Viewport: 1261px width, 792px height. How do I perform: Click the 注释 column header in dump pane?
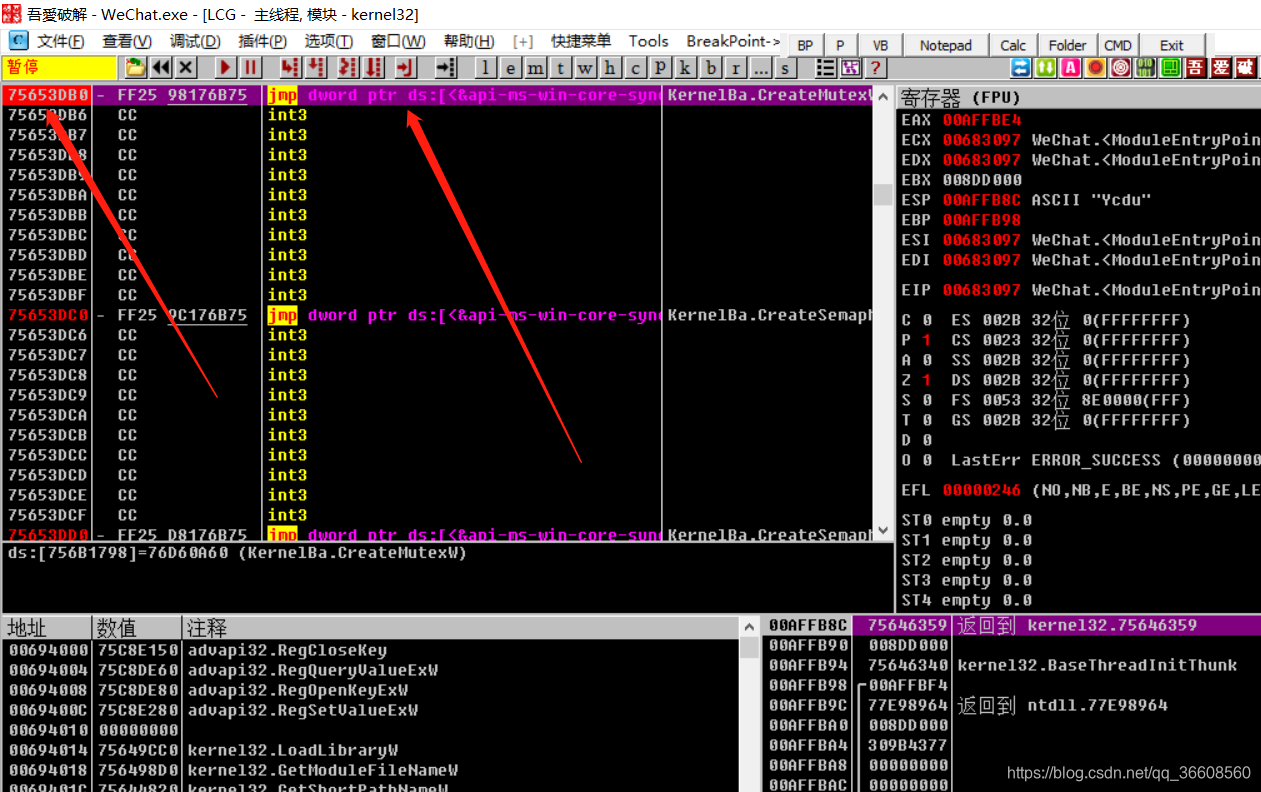460,628
